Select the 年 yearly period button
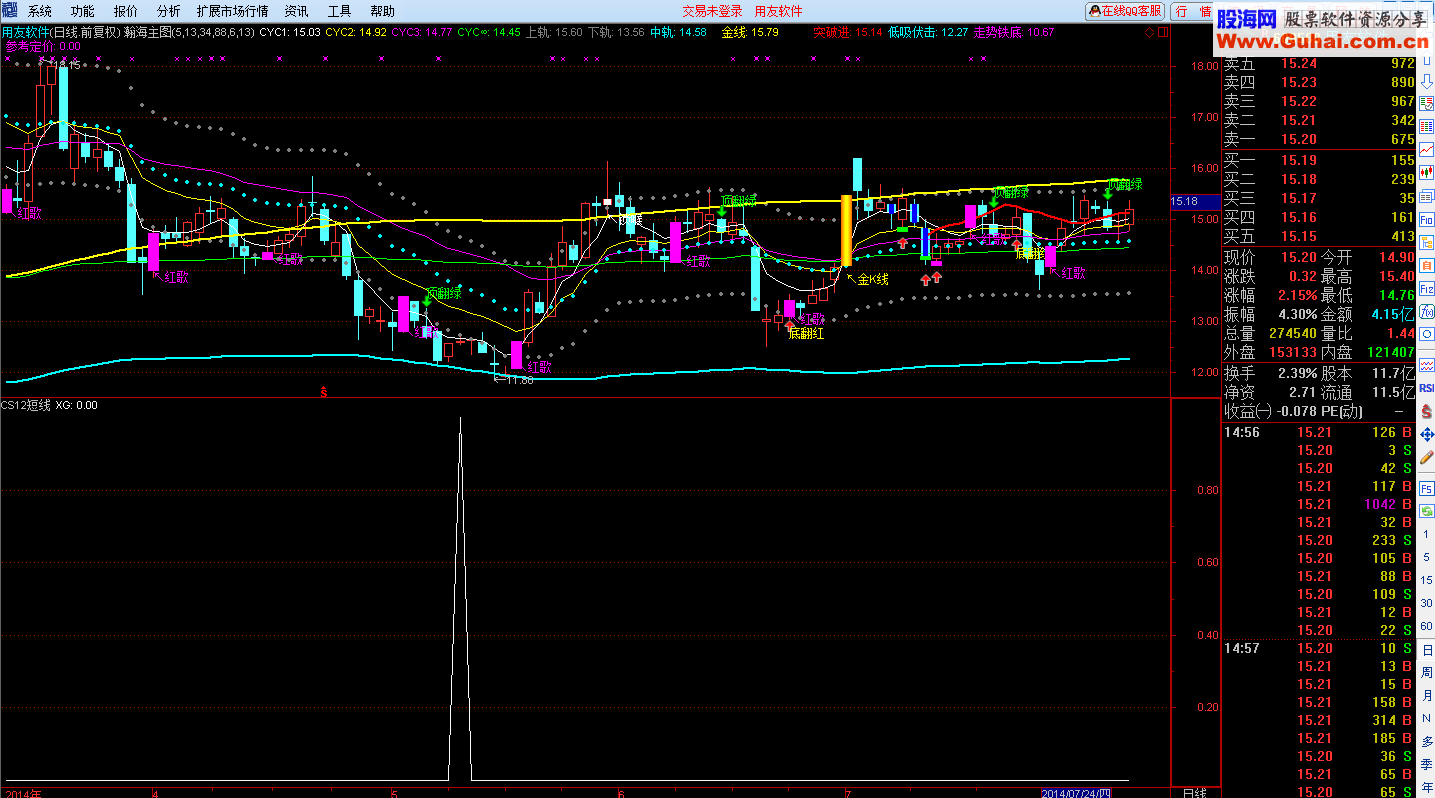1435x798 pixels. point(1426,786)
